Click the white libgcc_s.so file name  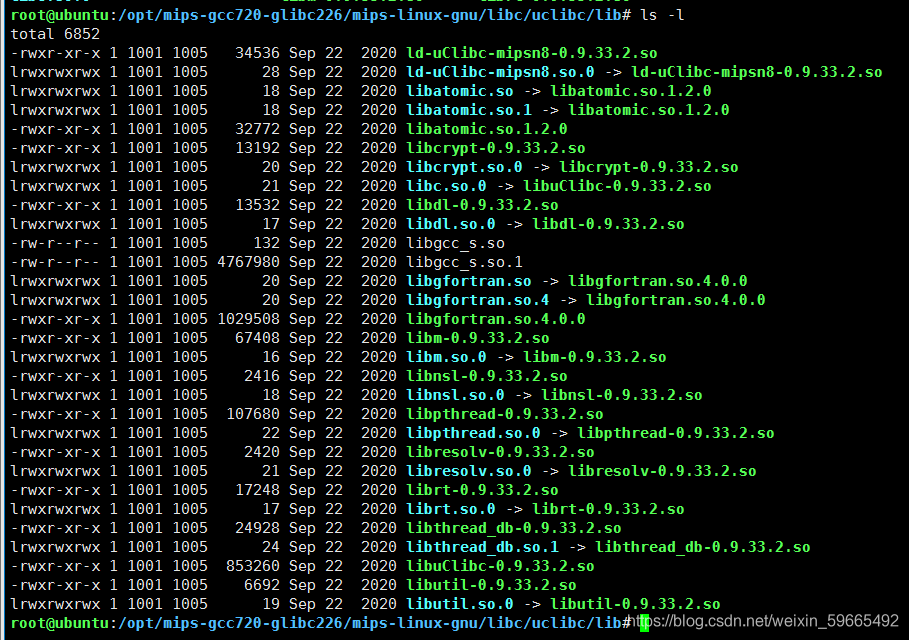tap(456, 243)
